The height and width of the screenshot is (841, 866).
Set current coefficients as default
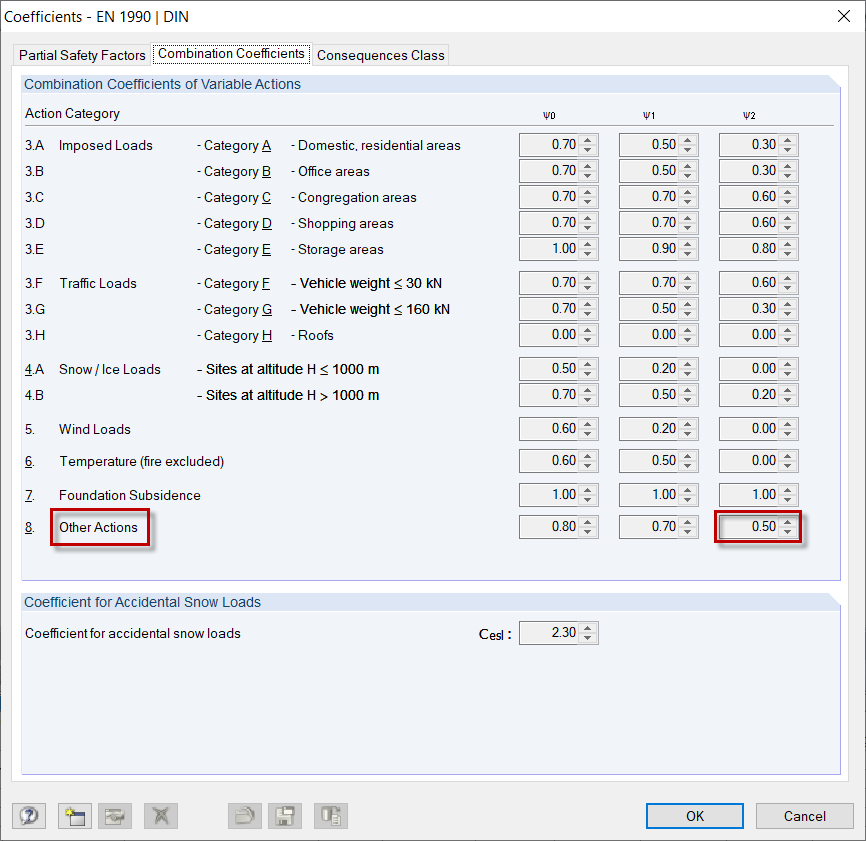coord(114,816)
